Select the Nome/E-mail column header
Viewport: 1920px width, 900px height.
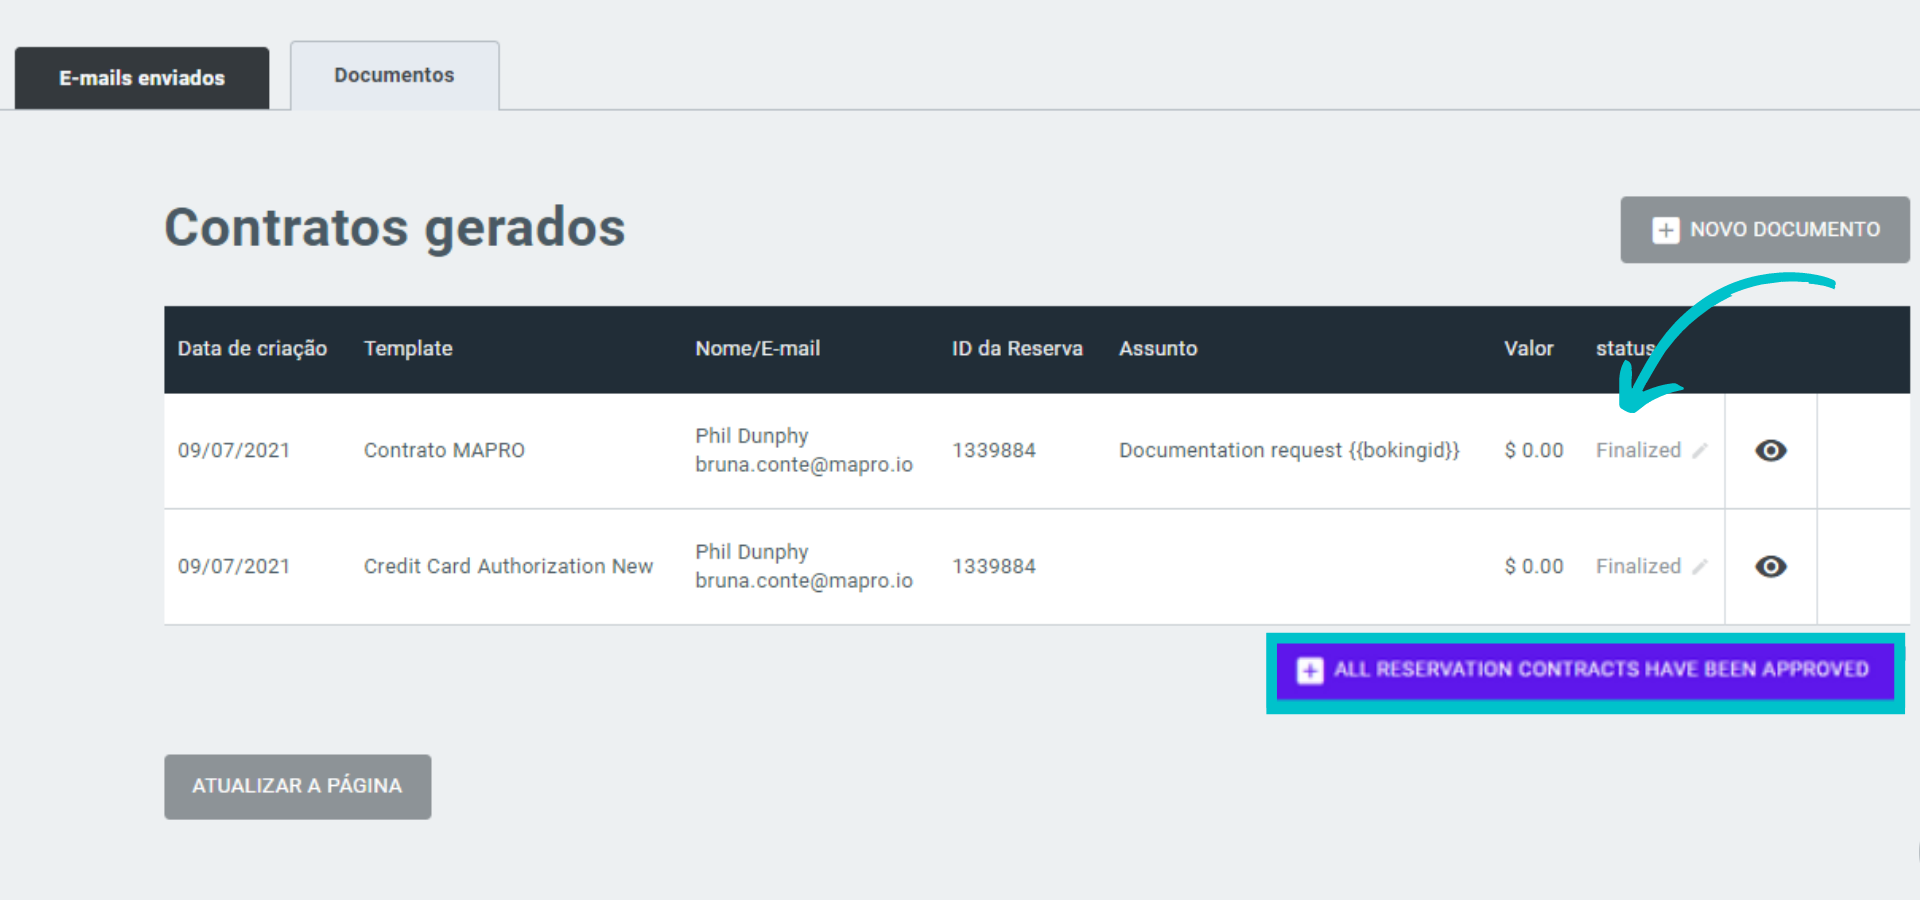point(757,349)
